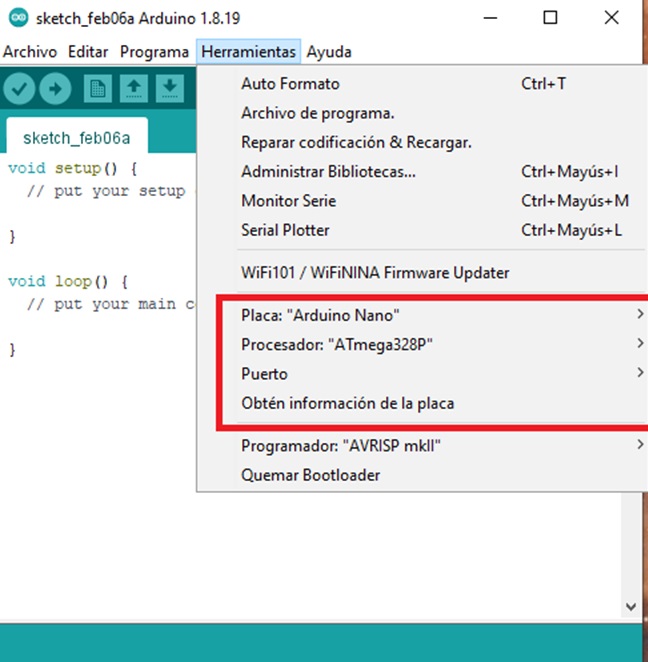648x662 pixels.
Task: Click the Upload arrow toolbar icon
Action: tap(55, 89)
